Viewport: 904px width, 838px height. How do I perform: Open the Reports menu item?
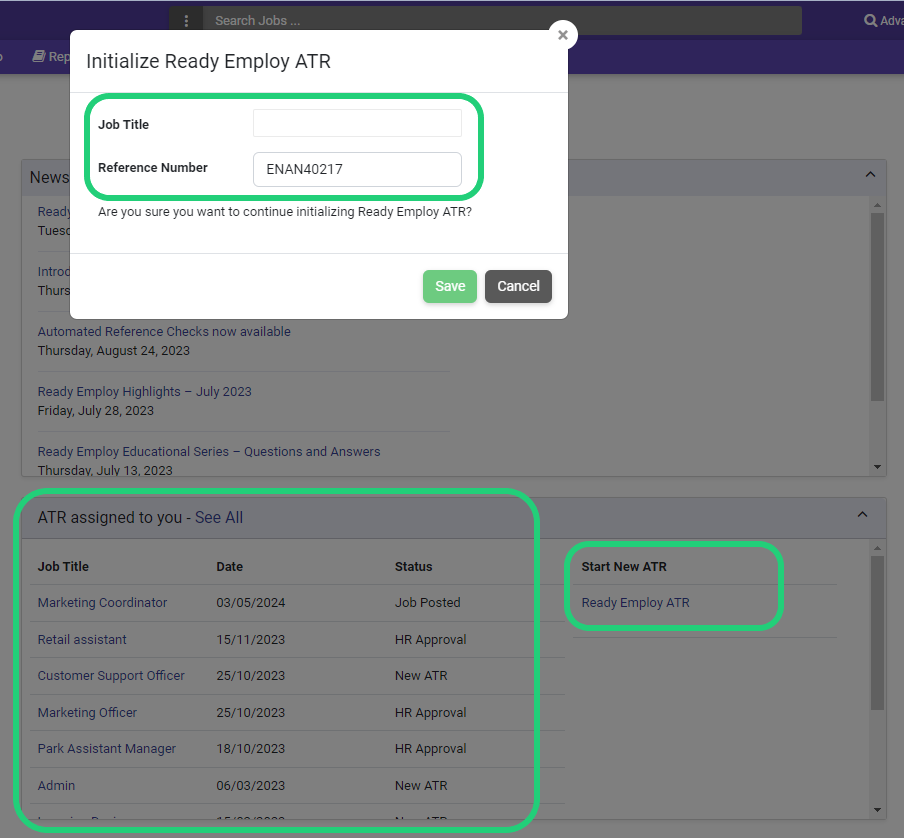51,56
